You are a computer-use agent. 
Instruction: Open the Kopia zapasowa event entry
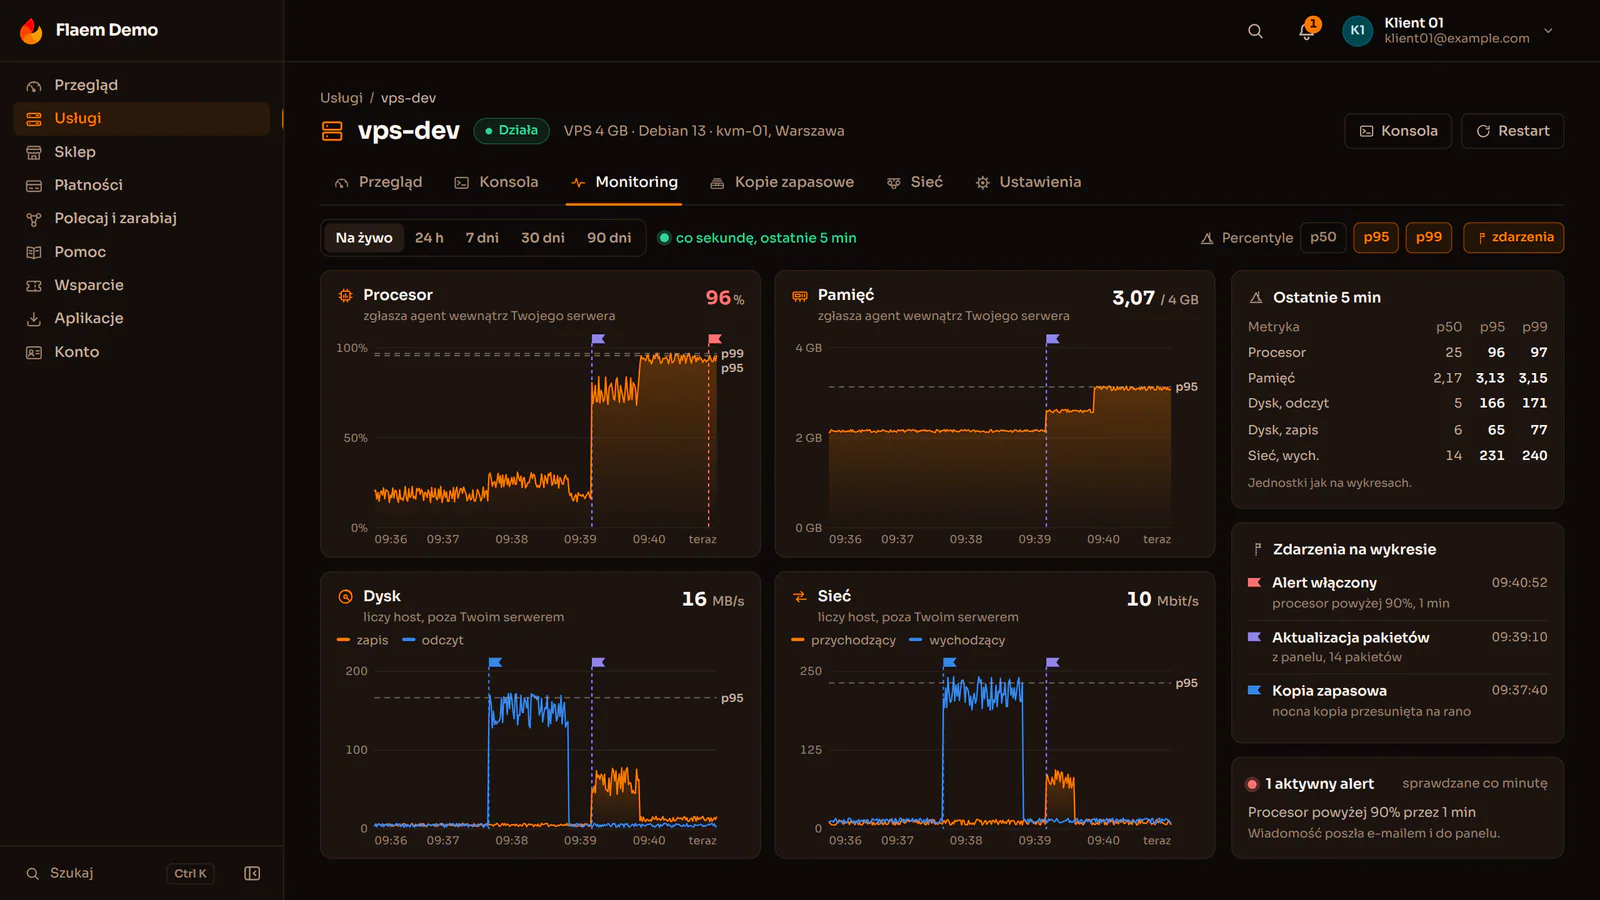point(1397,701)
